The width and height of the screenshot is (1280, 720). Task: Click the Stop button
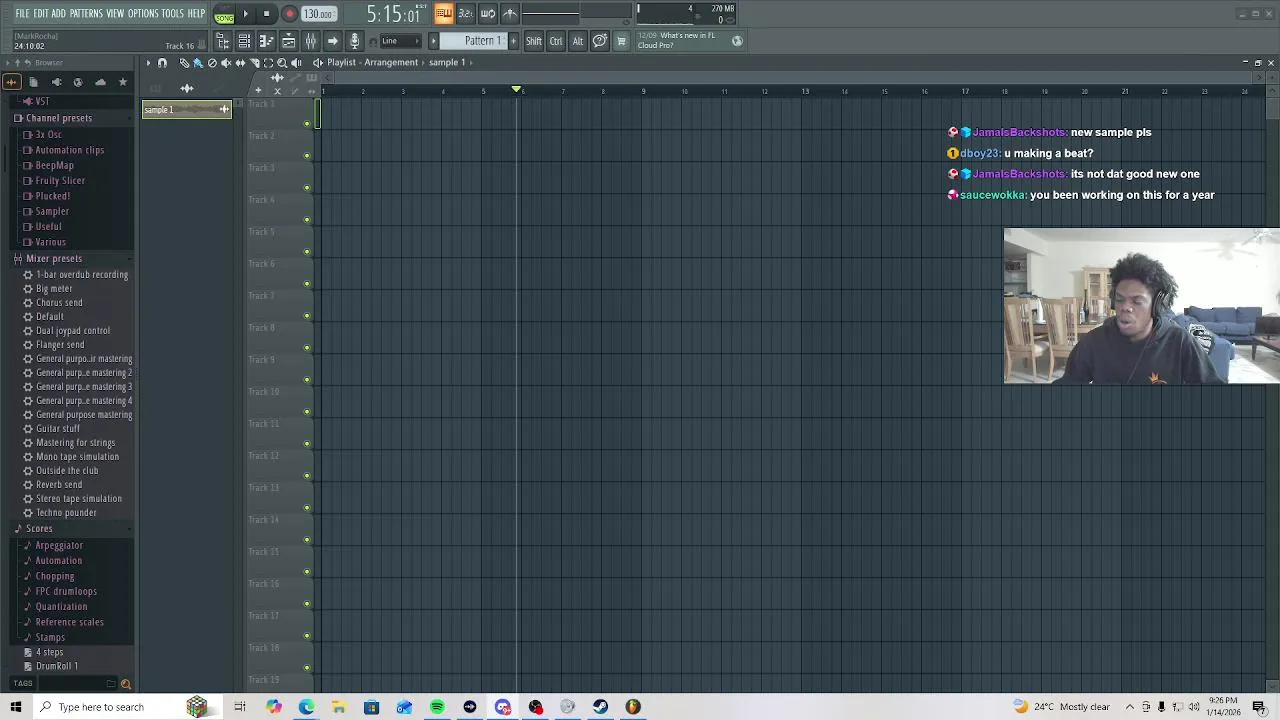[x=266, y=14]
